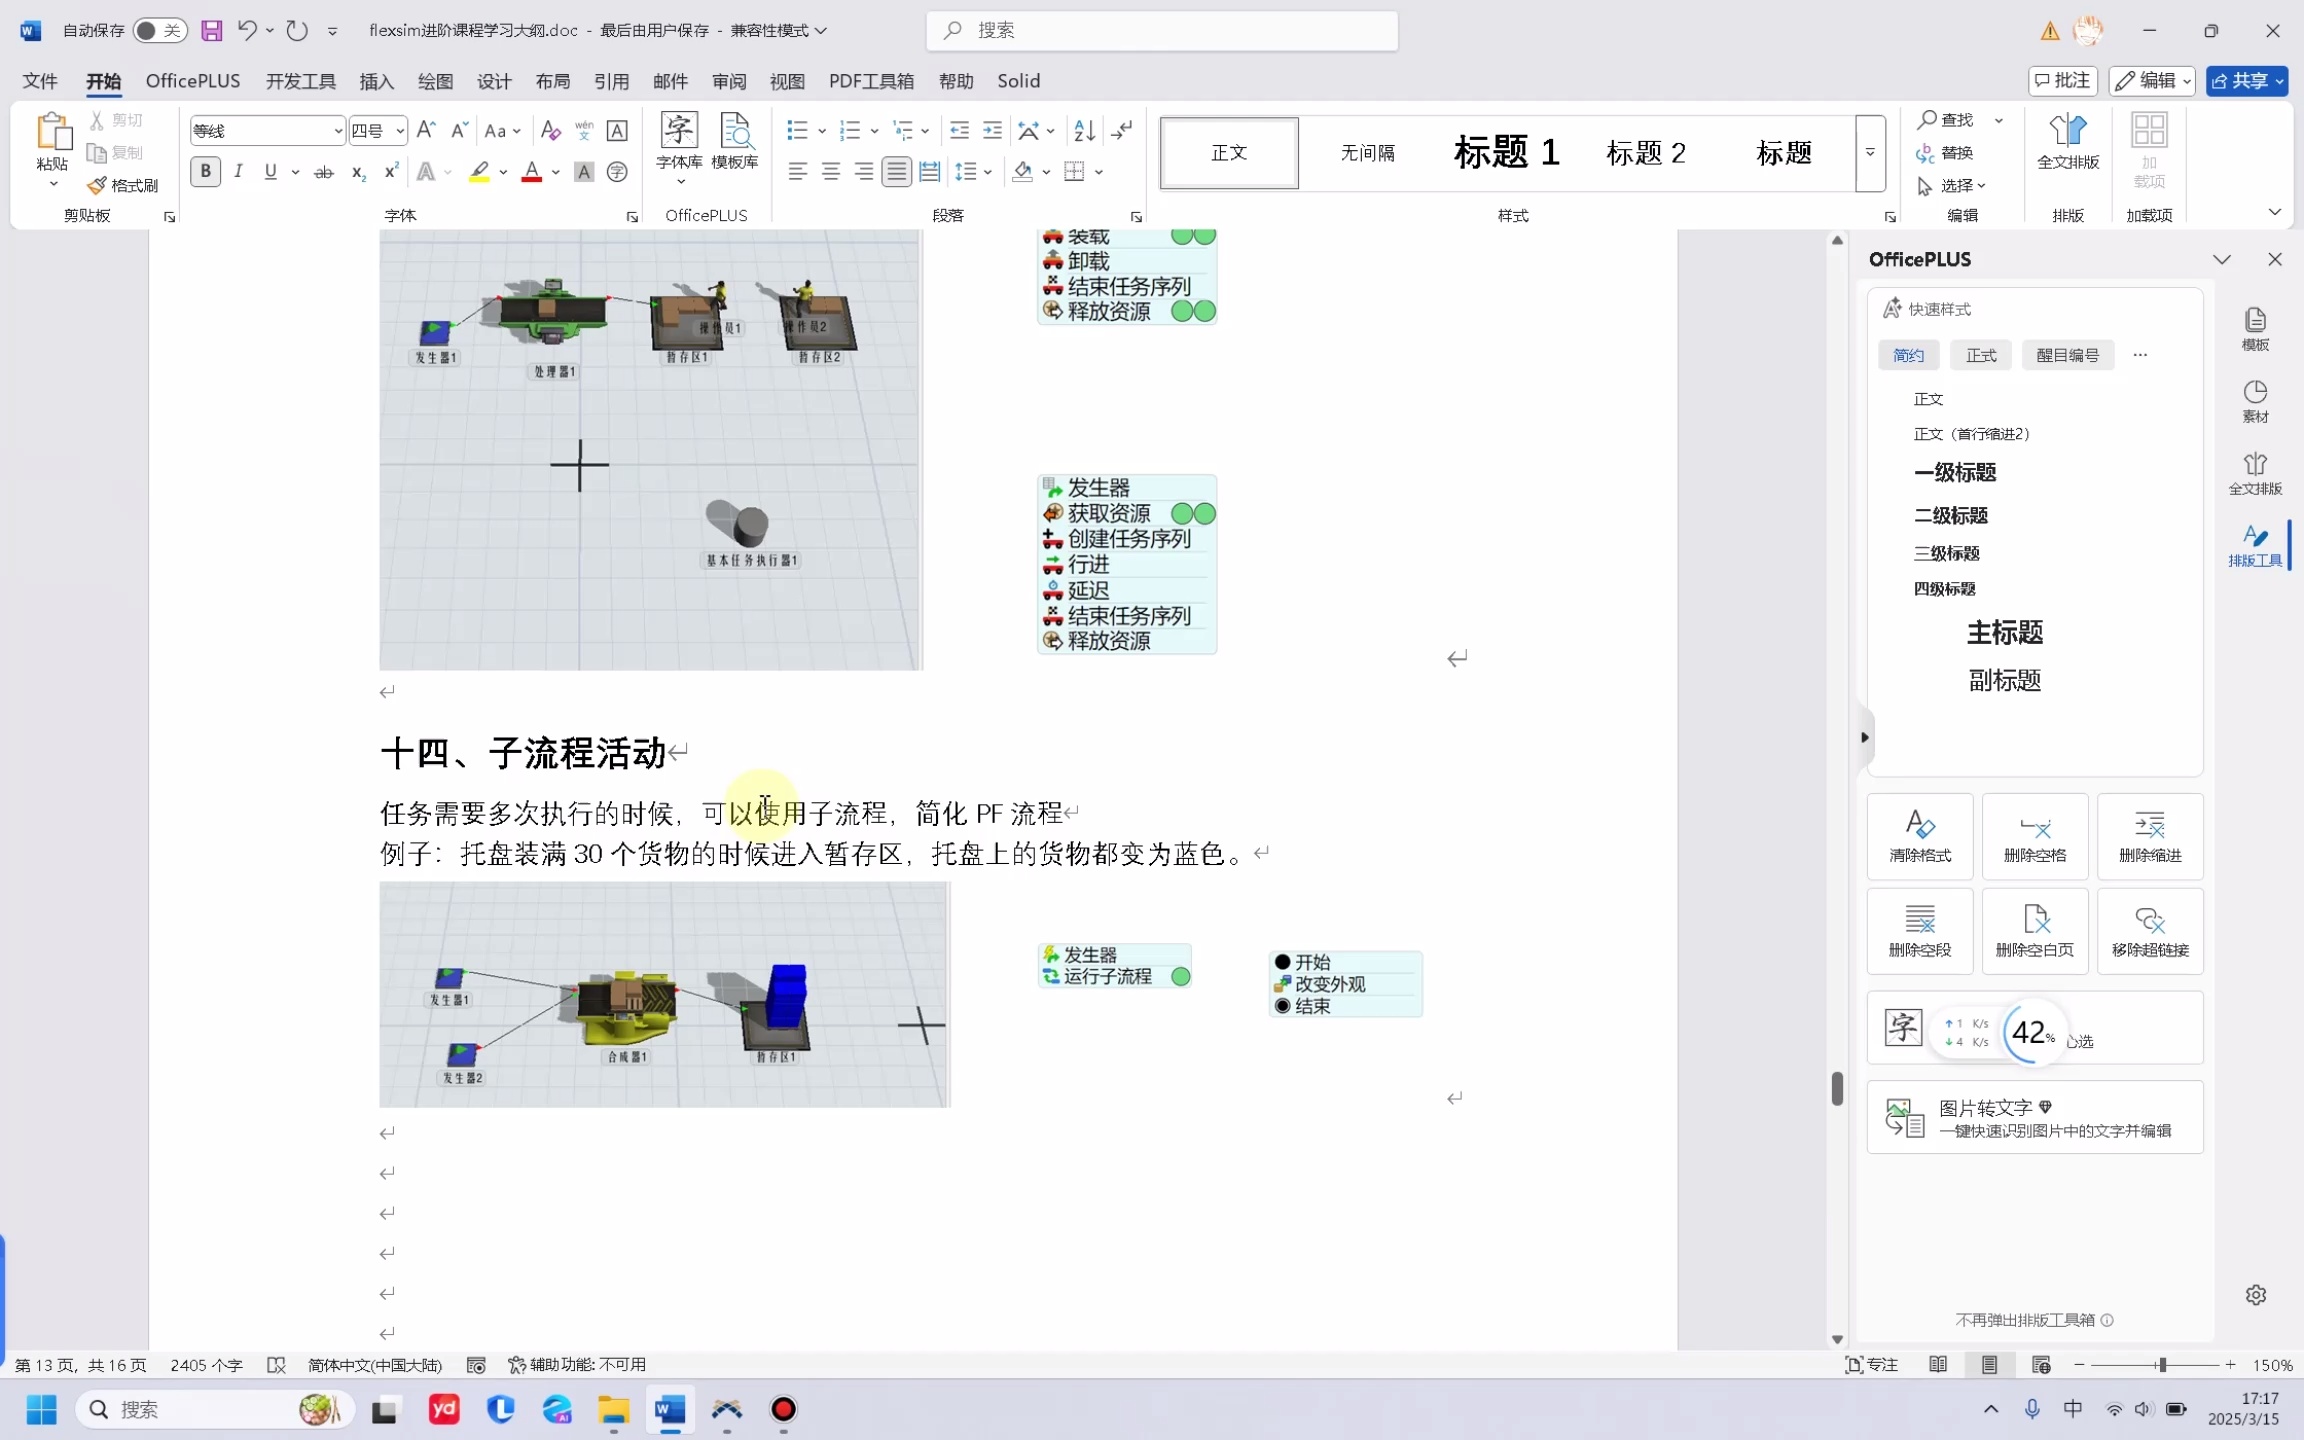Switch to the 审阅 ribbon tab

tap(728, 81)
